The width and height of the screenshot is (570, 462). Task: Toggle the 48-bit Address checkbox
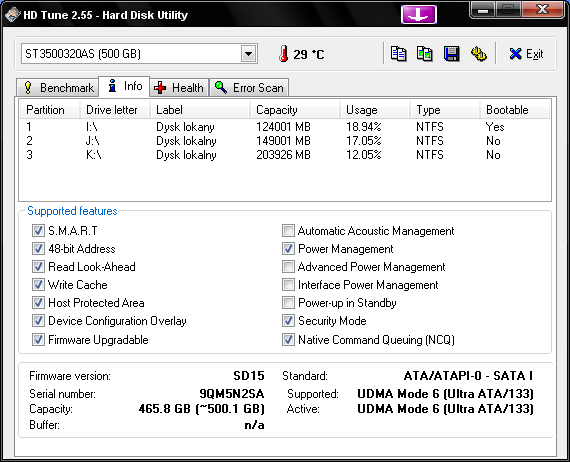(38, 249)
